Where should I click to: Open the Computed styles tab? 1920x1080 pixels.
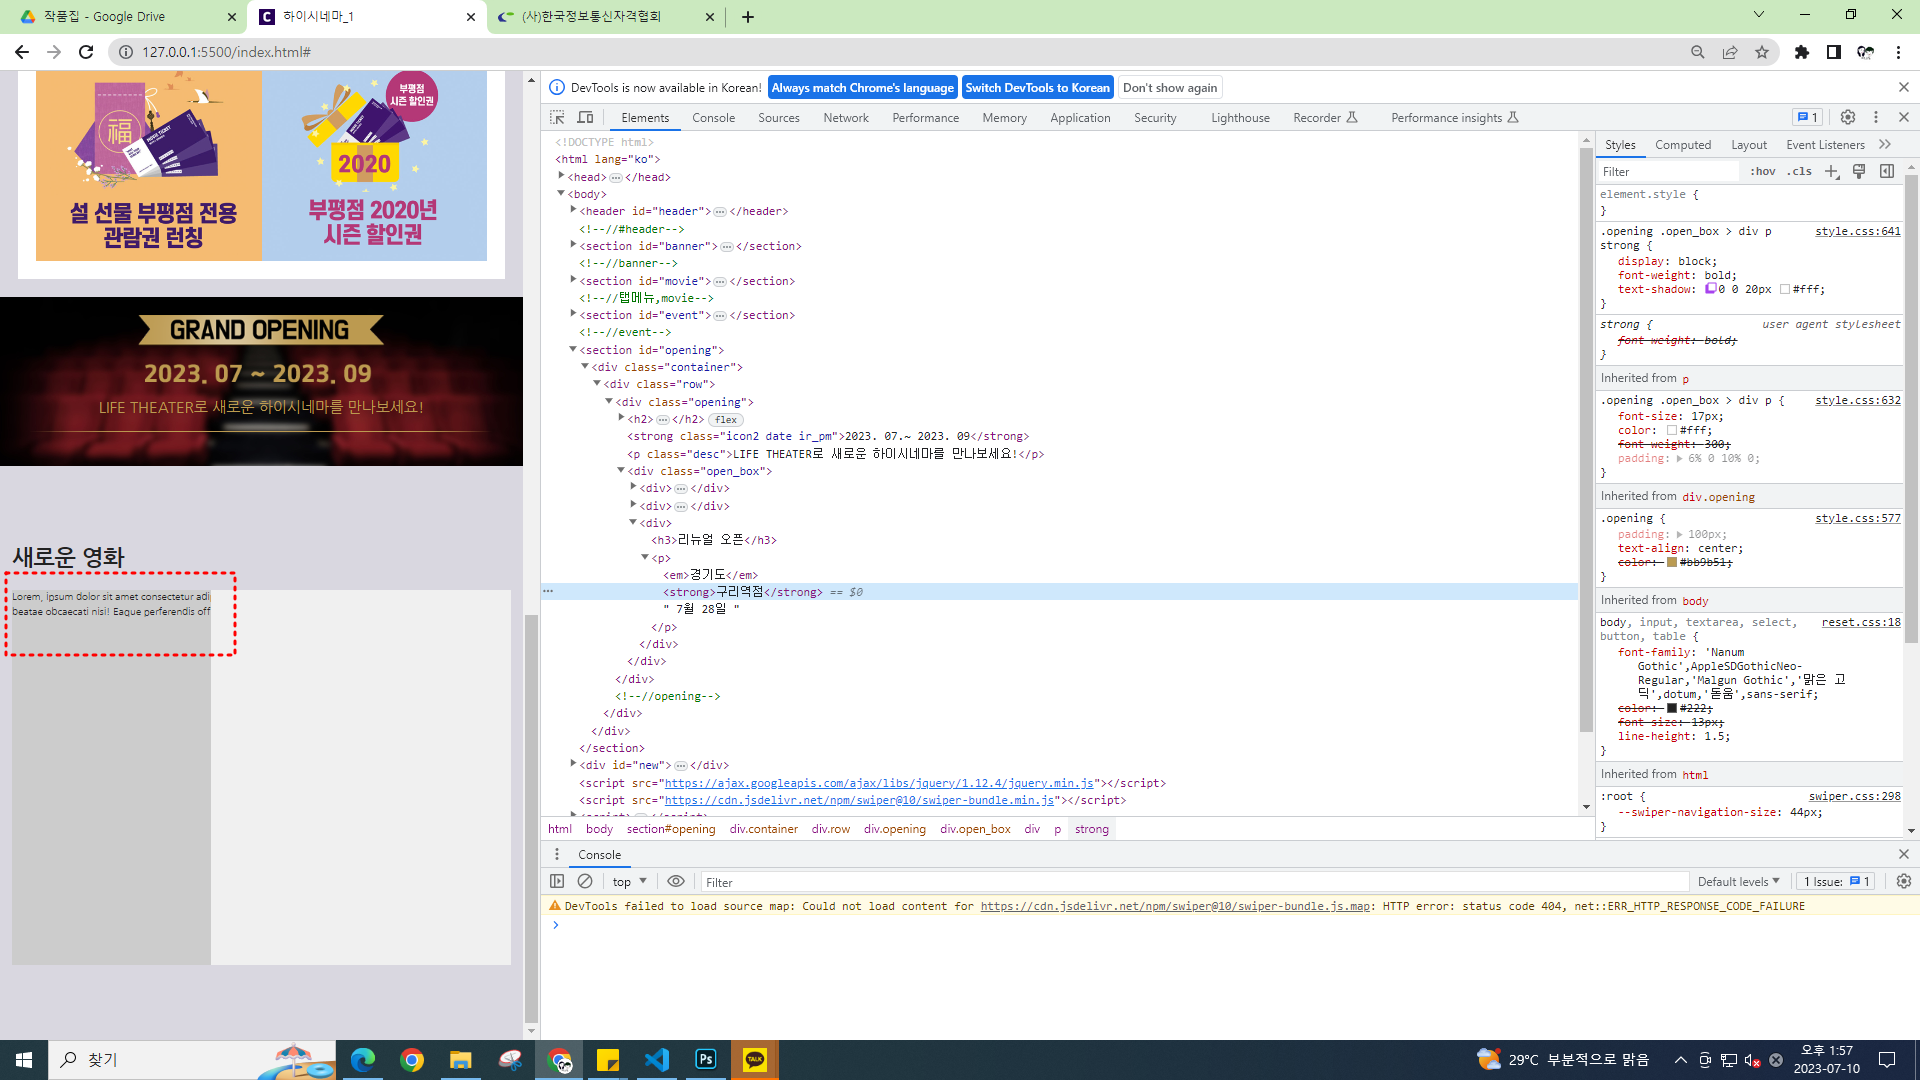[1682, 144]
